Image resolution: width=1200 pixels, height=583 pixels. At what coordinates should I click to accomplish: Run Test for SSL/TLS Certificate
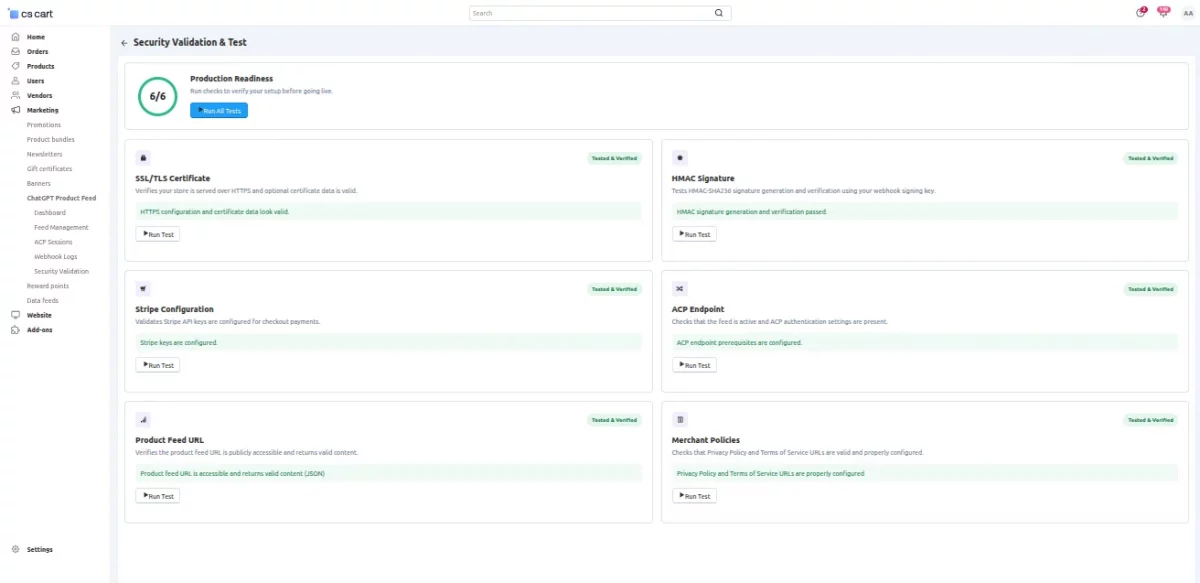click(158, 235)
